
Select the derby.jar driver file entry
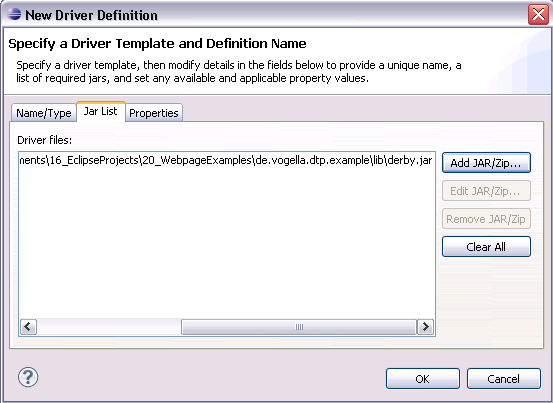226,160
